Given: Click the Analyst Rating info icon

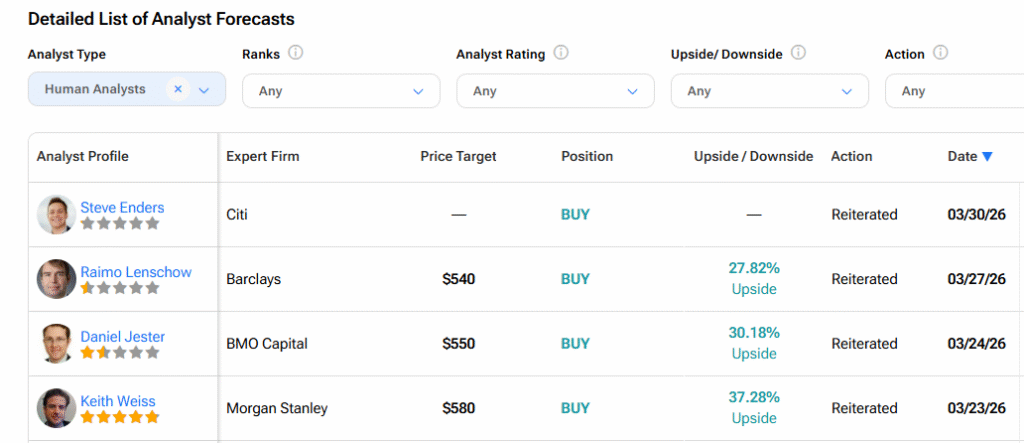Looking at the screenshot, I should point(561,53).
